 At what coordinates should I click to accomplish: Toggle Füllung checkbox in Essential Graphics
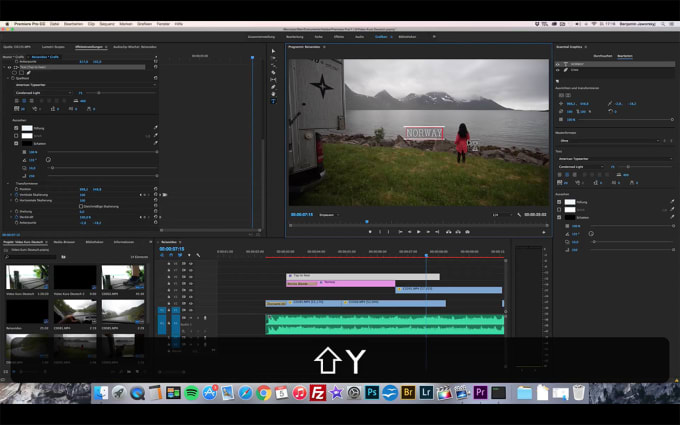pyautogui.click(x=559, y=202)
